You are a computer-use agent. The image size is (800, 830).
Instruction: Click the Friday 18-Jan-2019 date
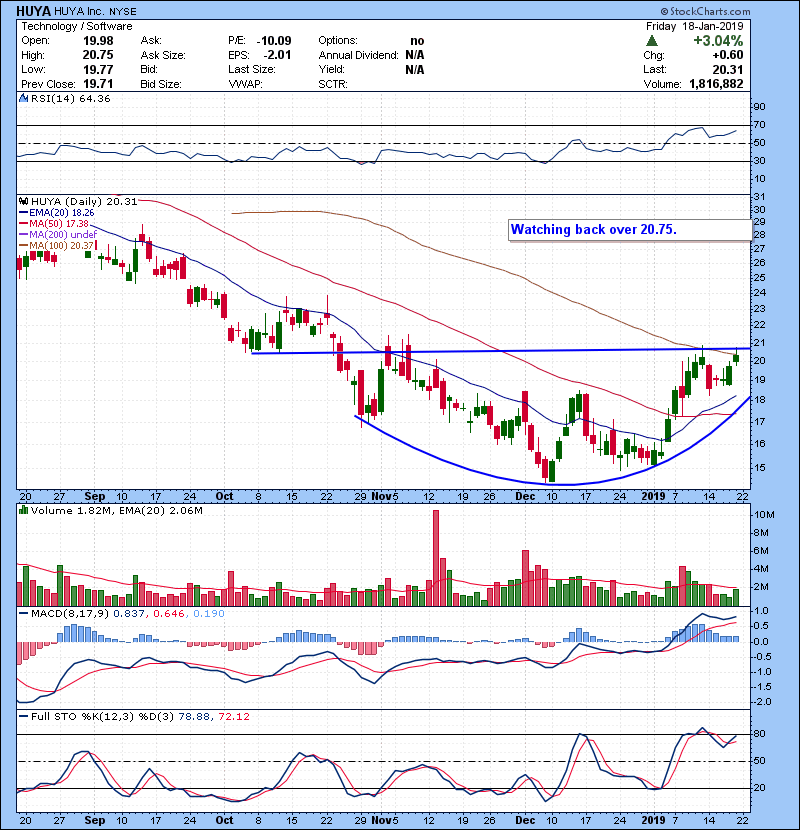[694, 26]
